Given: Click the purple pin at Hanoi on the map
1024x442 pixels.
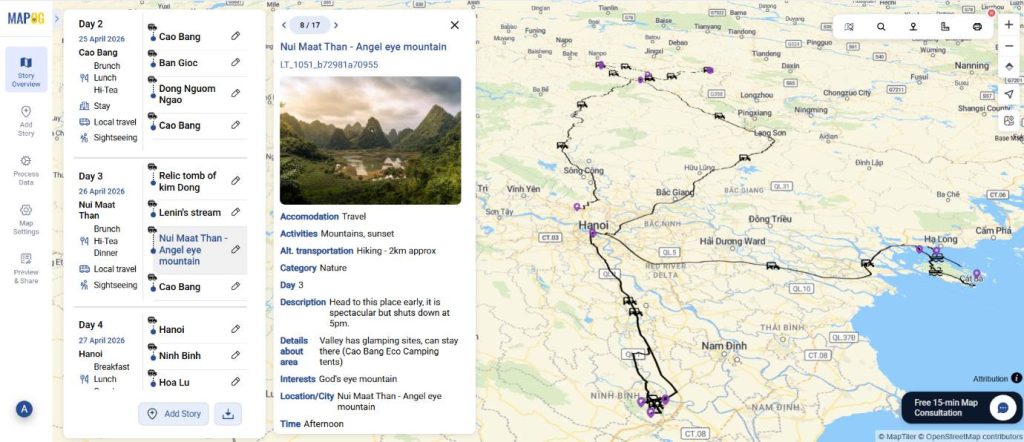Looking at the screenshot, I should coord(592,232).
